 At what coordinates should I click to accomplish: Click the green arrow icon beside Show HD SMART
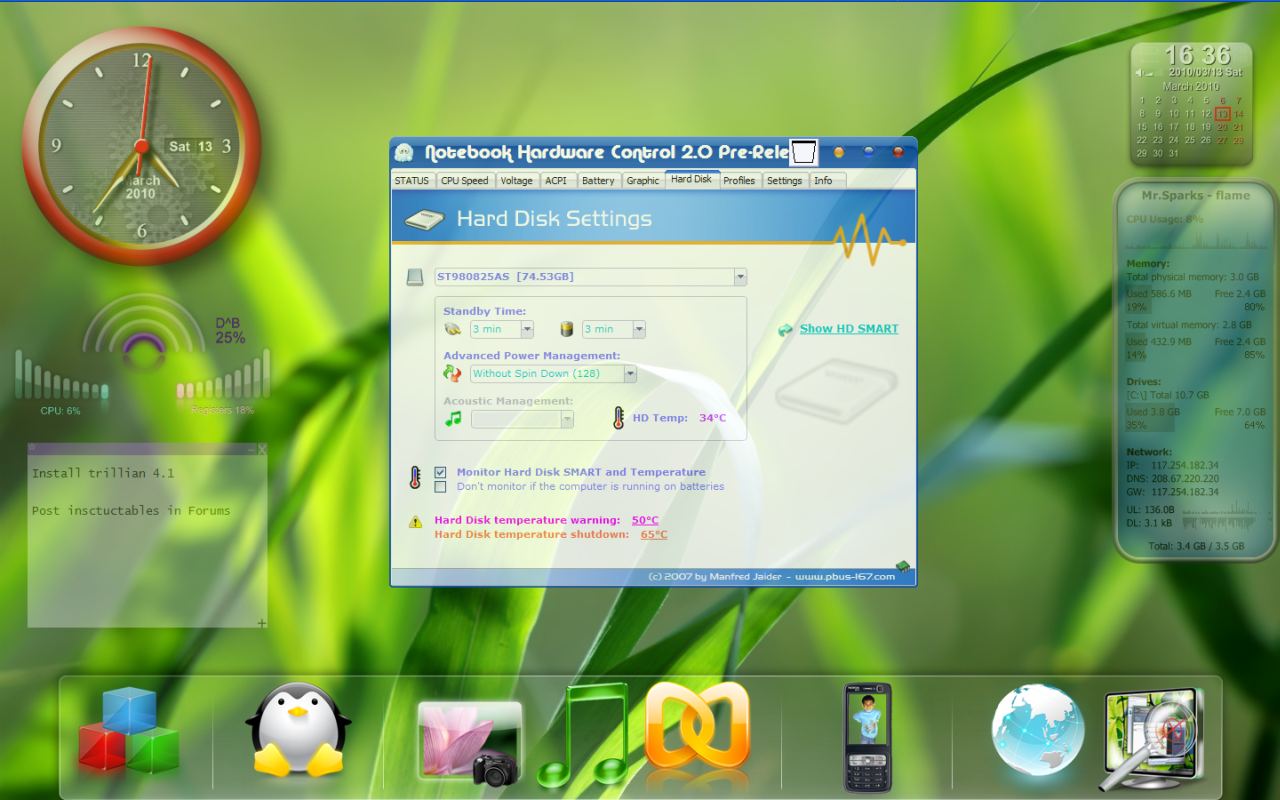pyautogui.click(x=785, y=329)
